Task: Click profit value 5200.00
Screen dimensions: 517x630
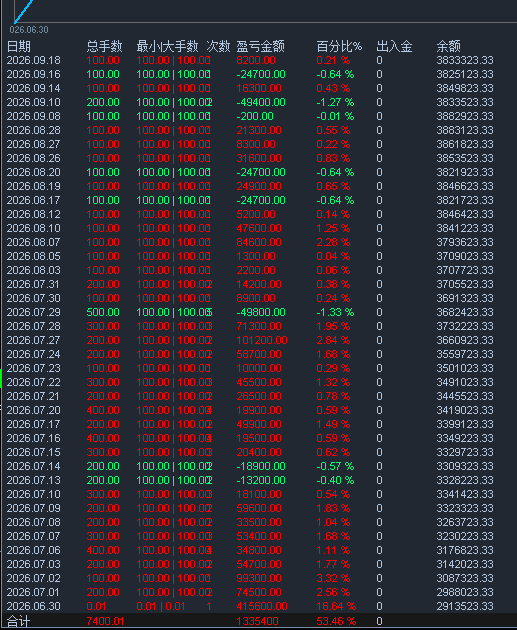Action: coord(256,214)
